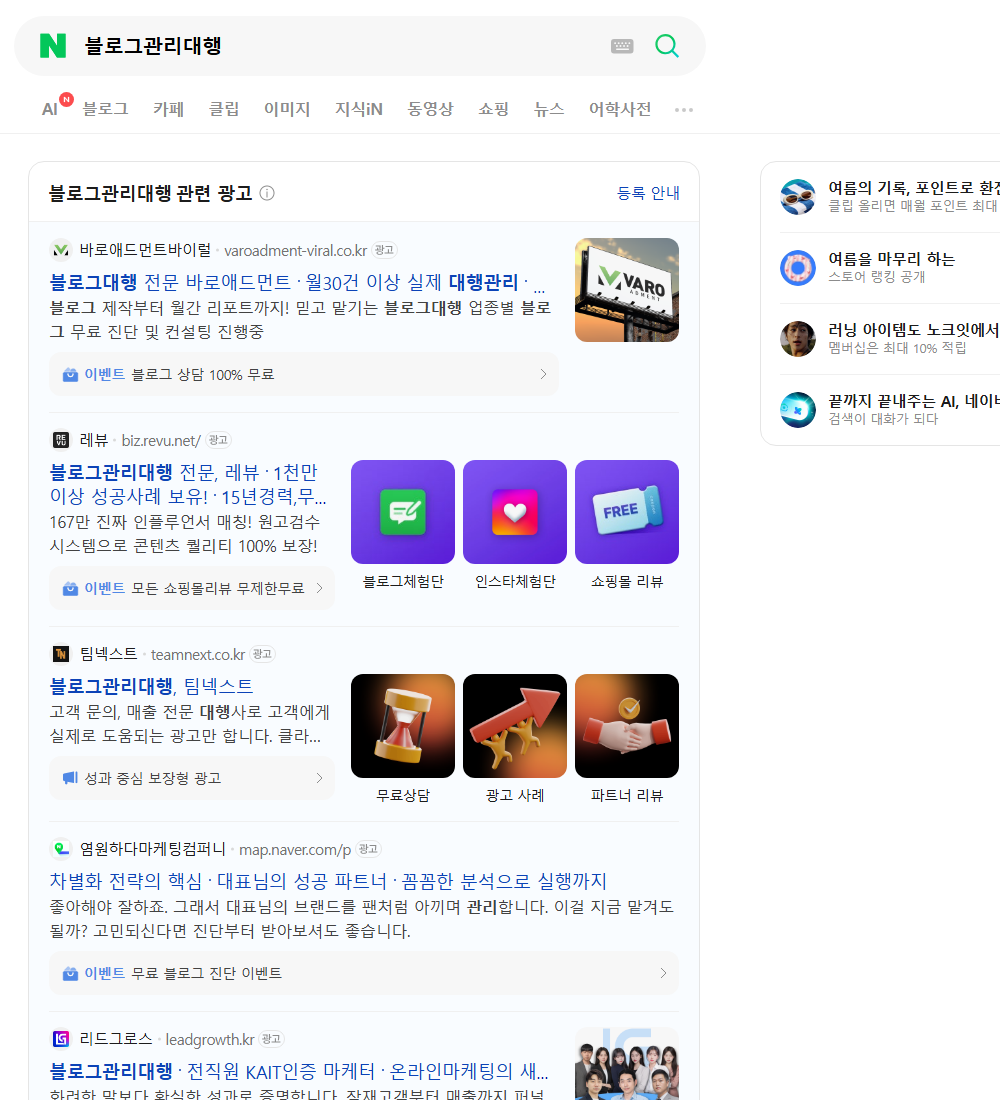The image size is (1000, 1100).
Task: Click the VARO billboard thumbnail
Action: tap(627, 290)
